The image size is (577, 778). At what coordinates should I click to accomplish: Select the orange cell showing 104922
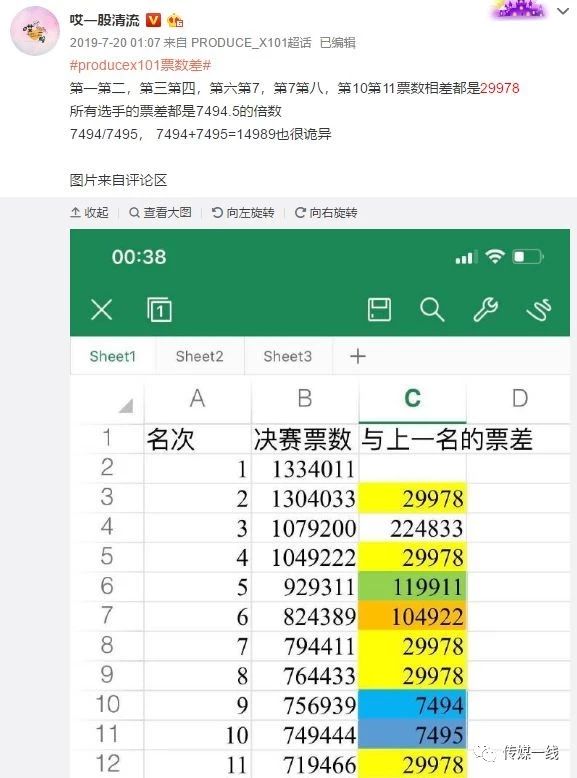point(412,617)
